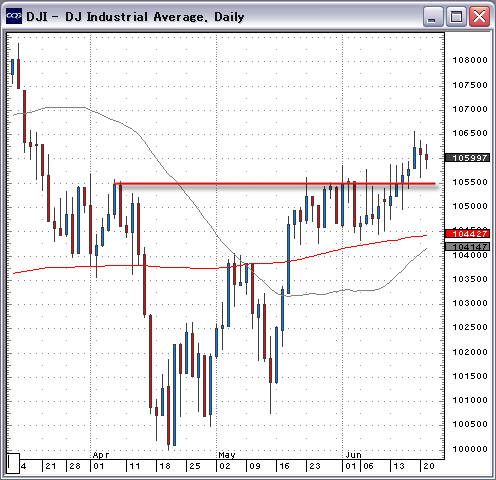
Task: Click the May month label on time axis
Action: [x=227, y=455]
